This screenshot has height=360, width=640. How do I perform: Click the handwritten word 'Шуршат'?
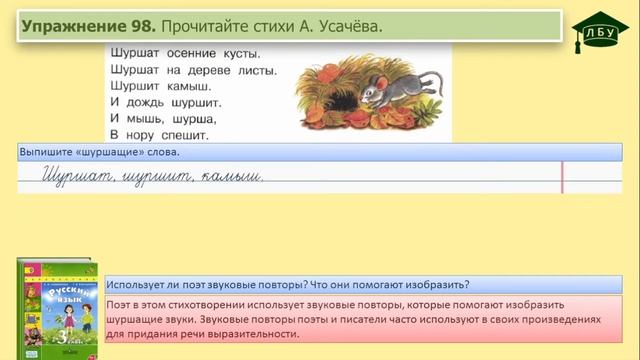point(78,176)
